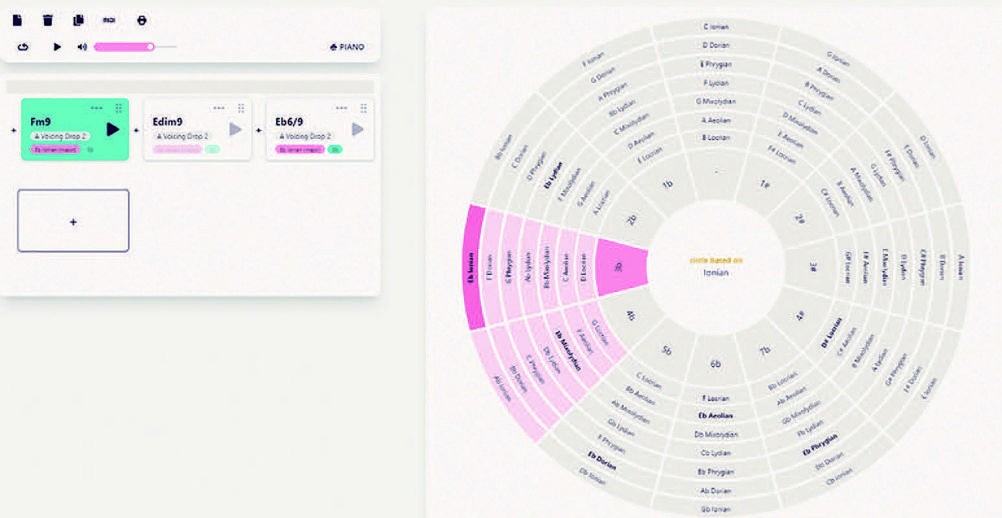
Task: Open three-dot menu on Edim9 card
Action: pos(219,108)
